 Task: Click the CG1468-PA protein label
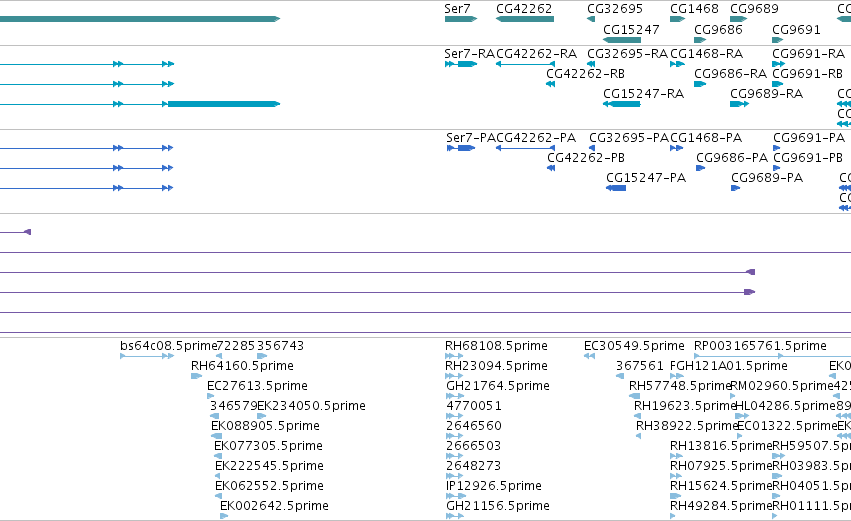point(706,138)
